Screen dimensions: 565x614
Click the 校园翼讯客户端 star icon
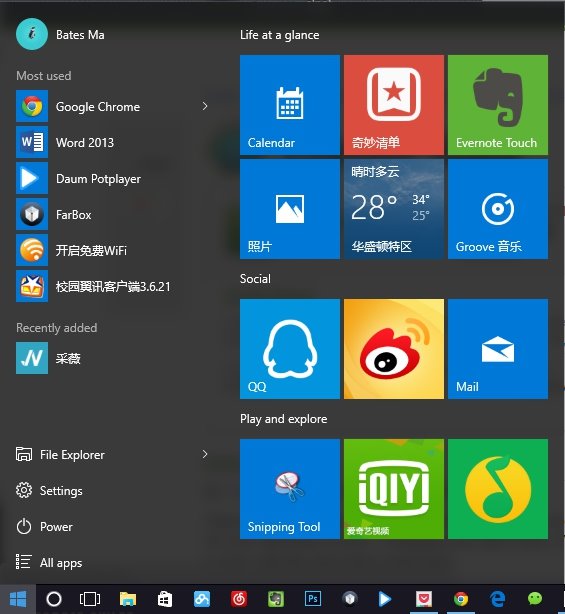pos(32,286)
